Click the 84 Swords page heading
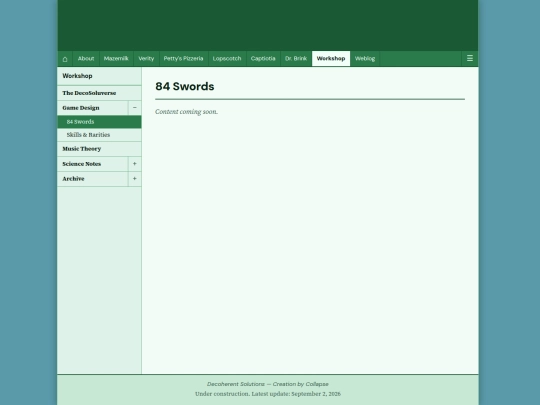This screenshot has height=405, width=540. click(185, 86)
